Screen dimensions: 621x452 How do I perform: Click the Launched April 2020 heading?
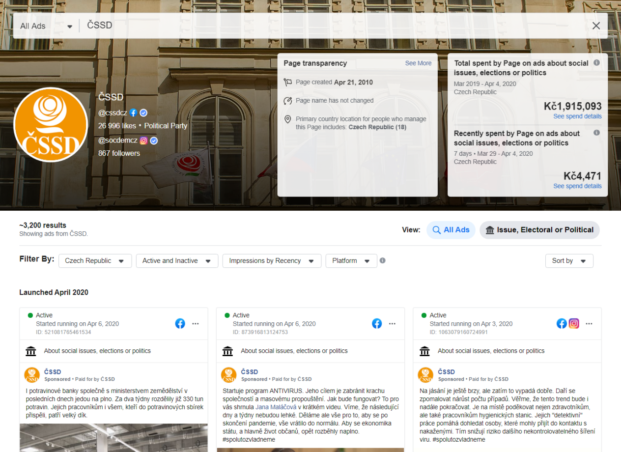[54, 292]
